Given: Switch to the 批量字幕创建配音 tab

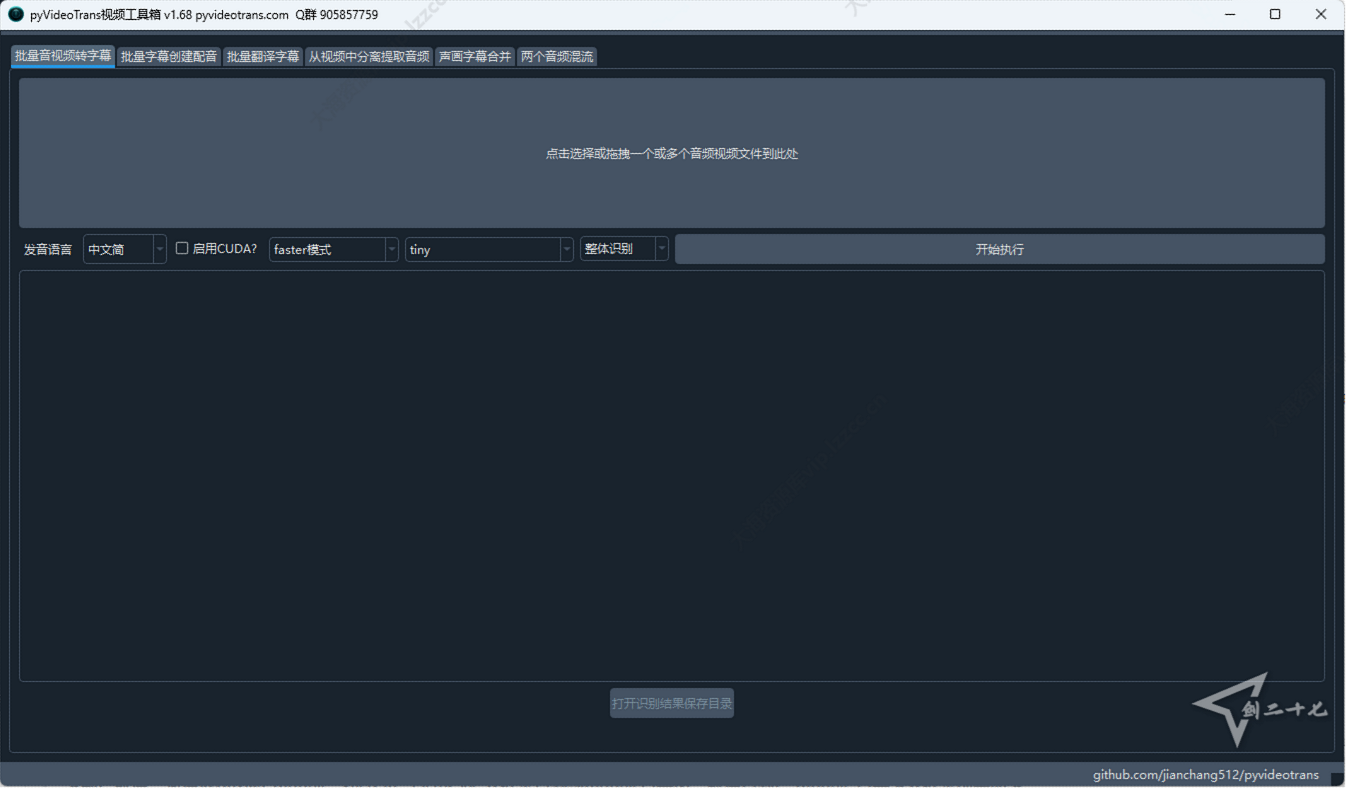Looking at the screenshot, I should coord(169,57).
